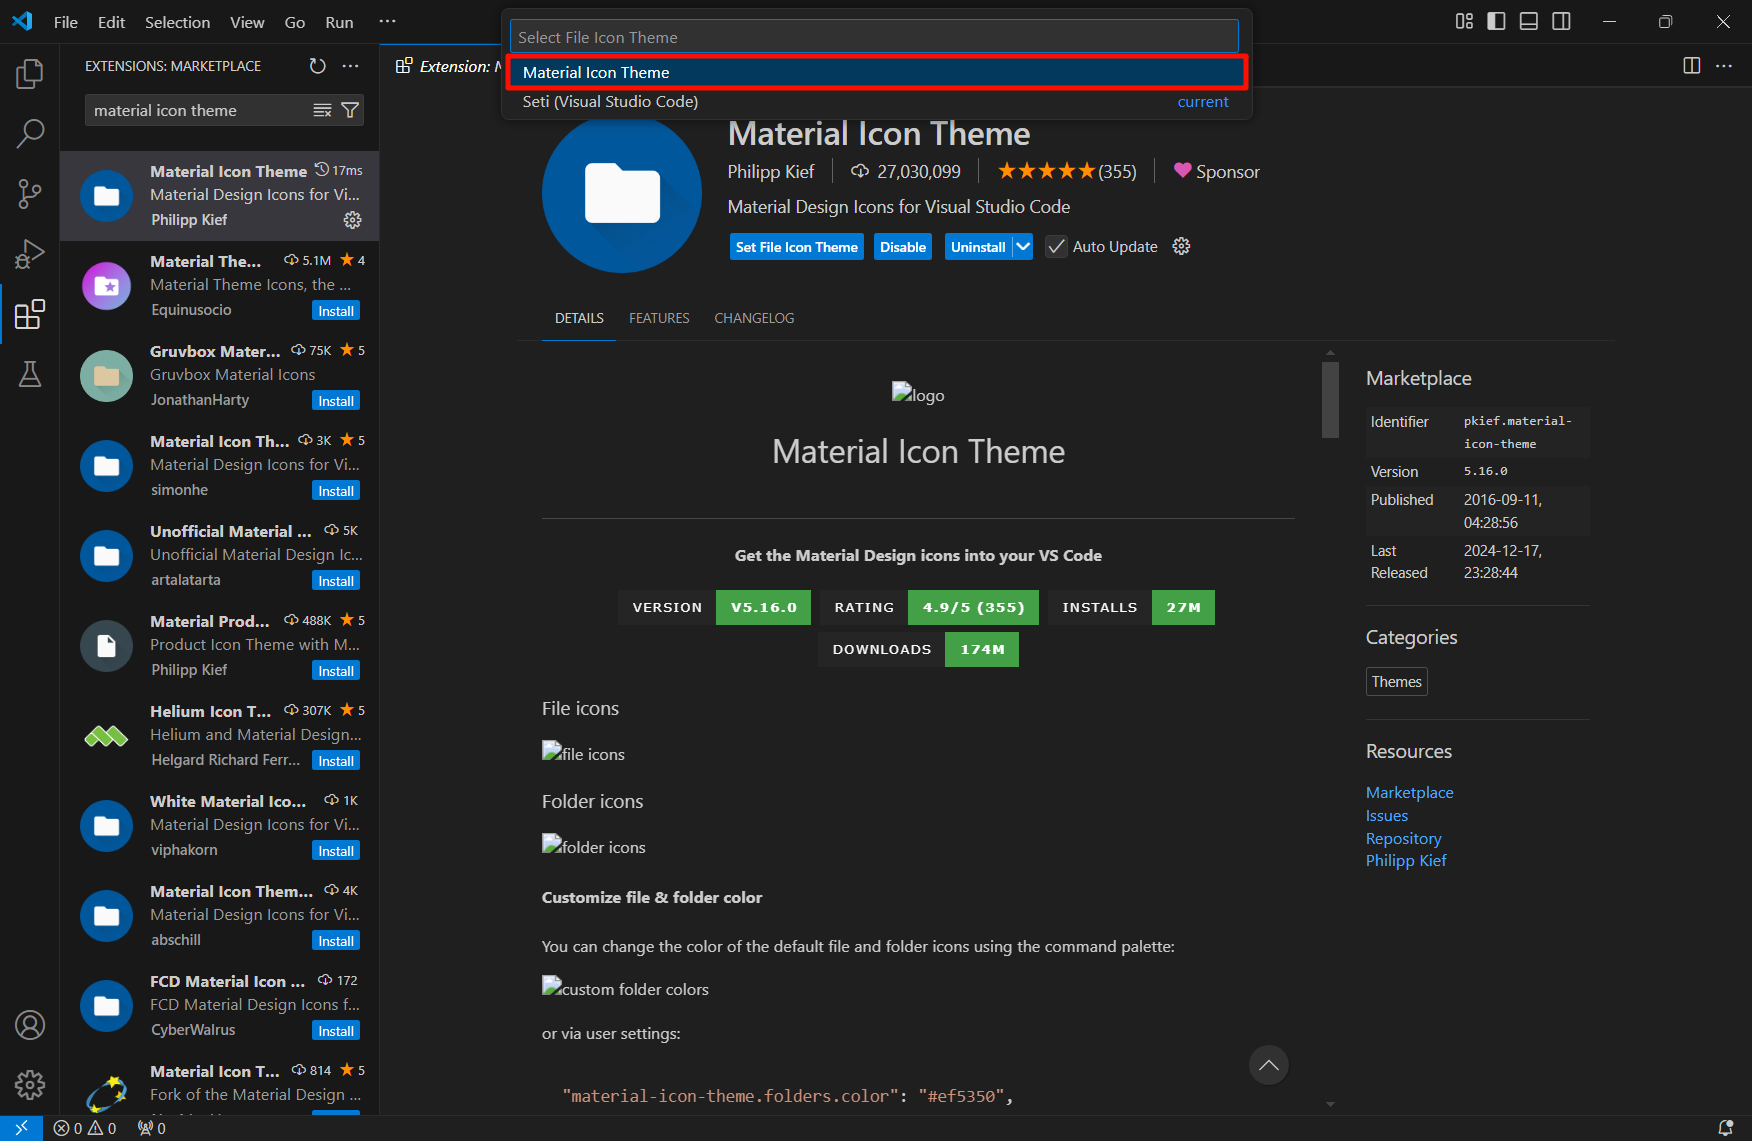Image resolution: width=1752 pixels, height=1141 pixels.
Task: Toggle the Auto Update checkbox
Action: coord(1056,247)
